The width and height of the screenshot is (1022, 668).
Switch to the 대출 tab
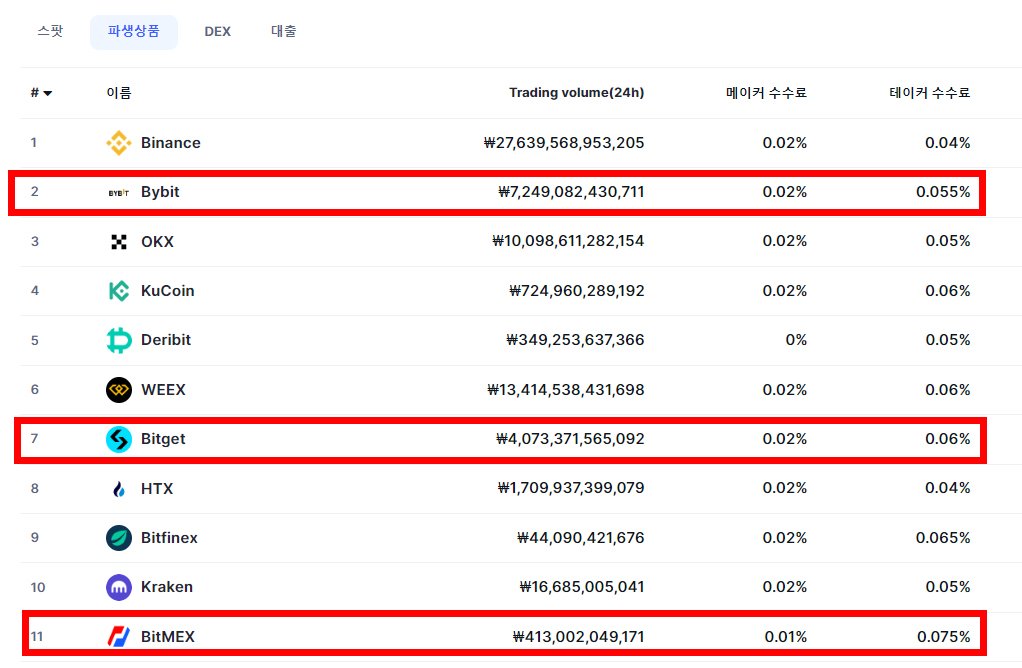284,31
